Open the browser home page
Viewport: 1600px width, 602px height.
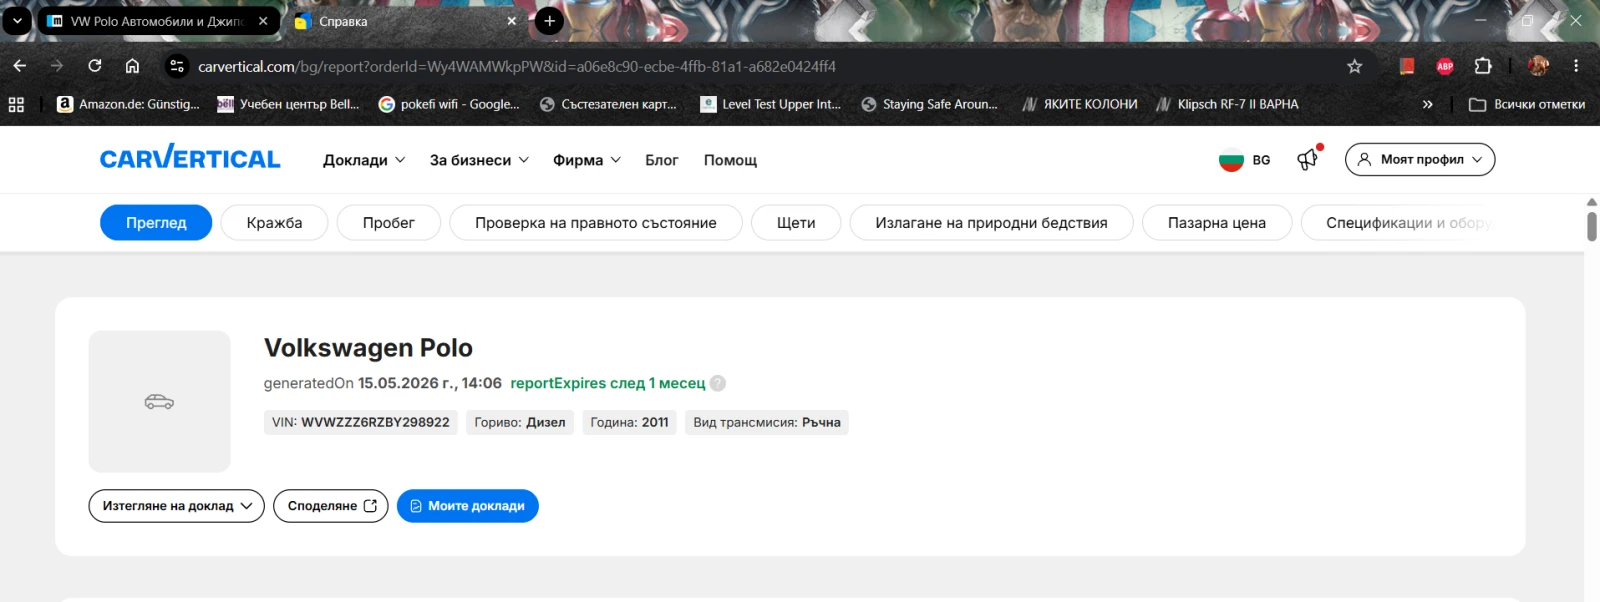[x=132, y=66]
